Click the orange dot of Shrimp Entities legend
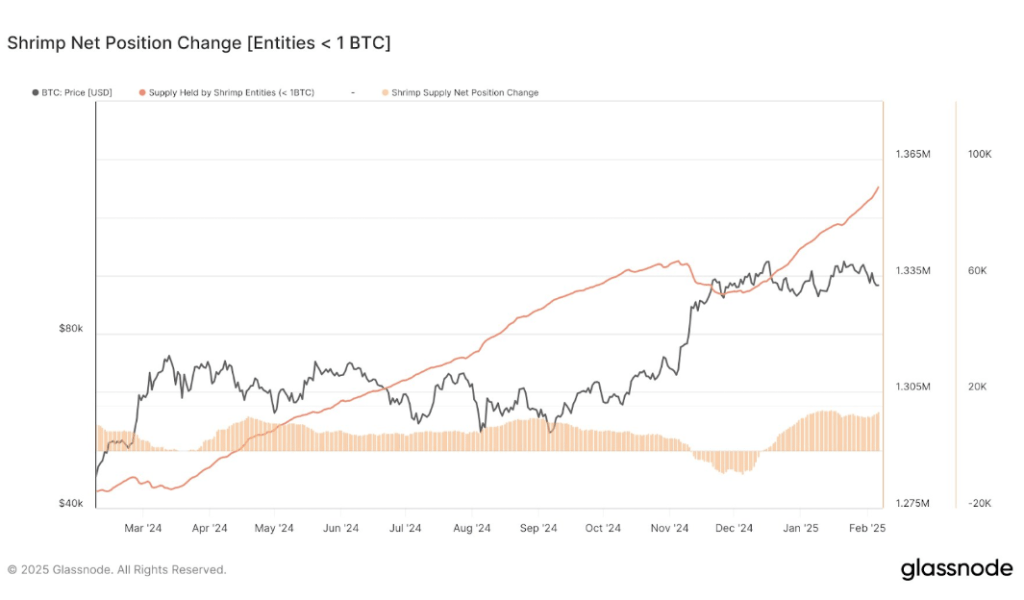 click(x=142, y=93)
